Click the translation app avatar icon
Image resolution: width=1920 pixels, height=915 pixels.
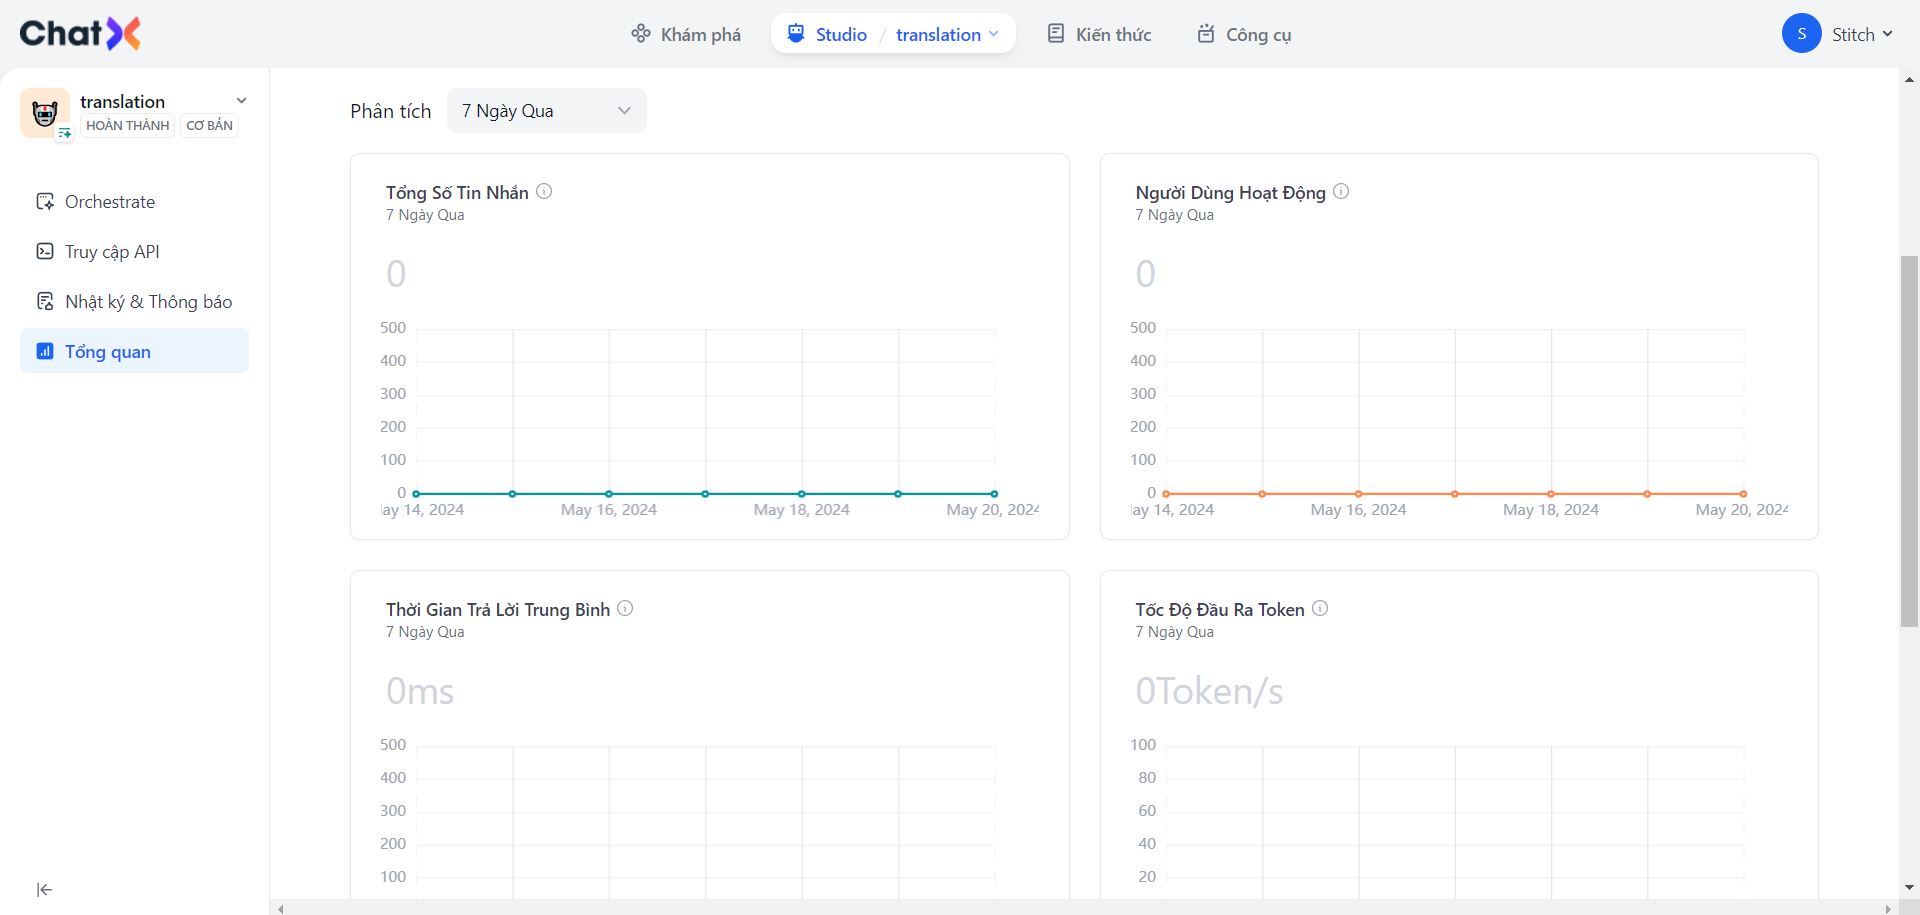pyautogui.click(x=44, y=113)
